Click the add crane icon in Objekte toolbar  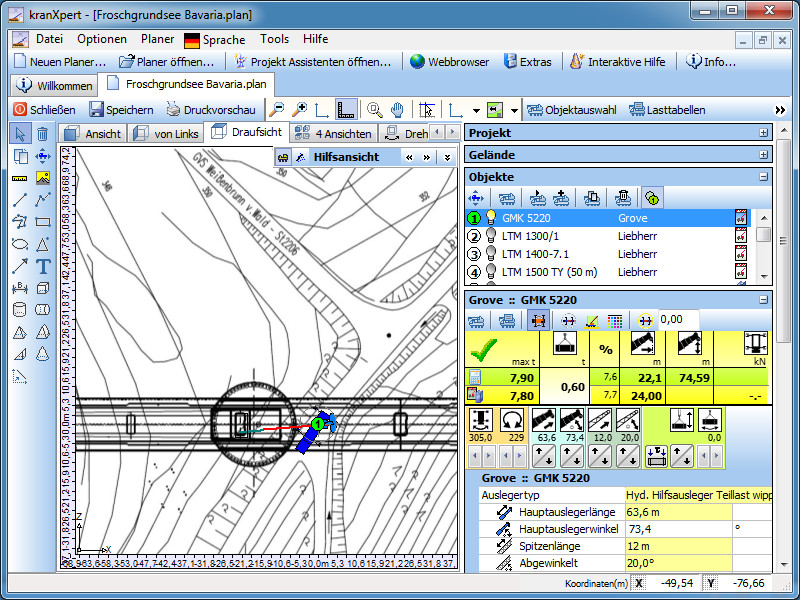click(562, 198)
